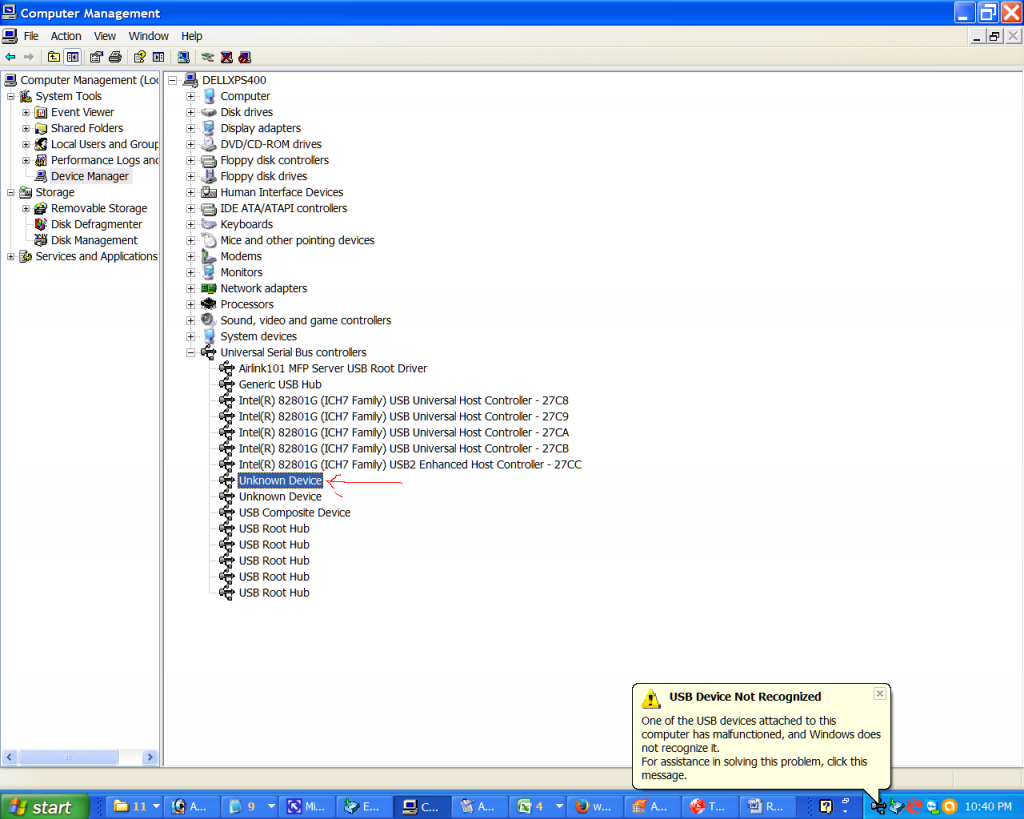Open the Start menu

click(x=44, y=807)
